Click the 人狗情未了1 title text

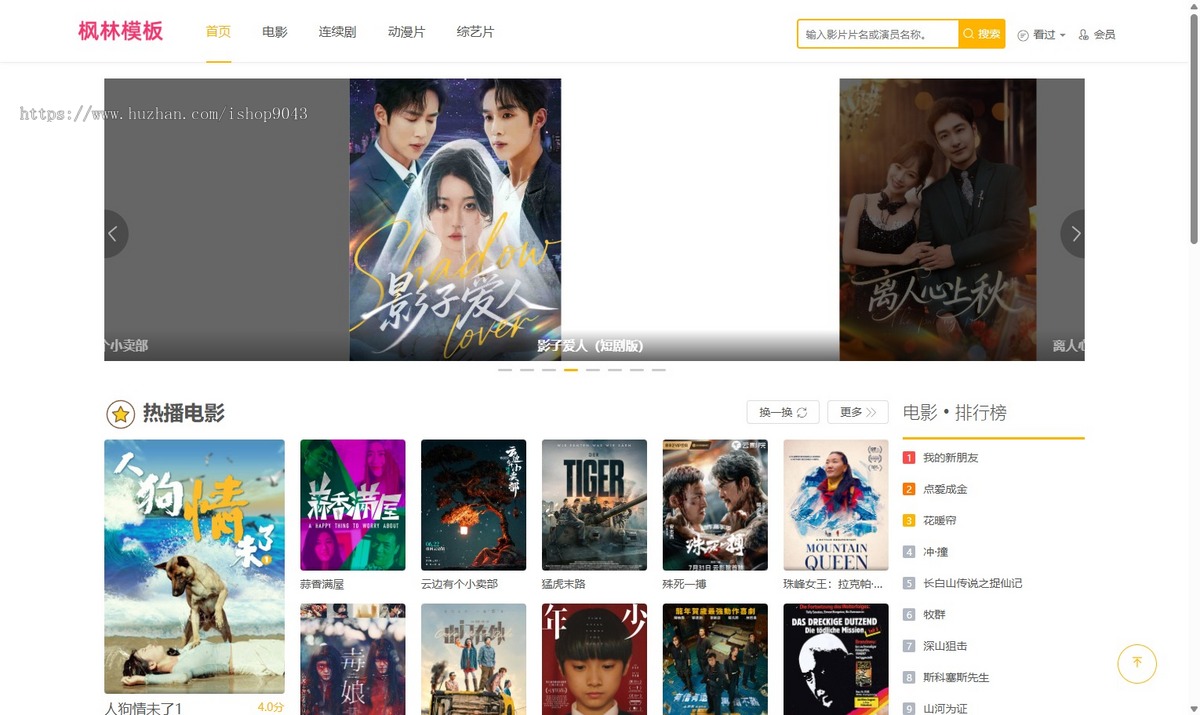click(x=143, y=708)
